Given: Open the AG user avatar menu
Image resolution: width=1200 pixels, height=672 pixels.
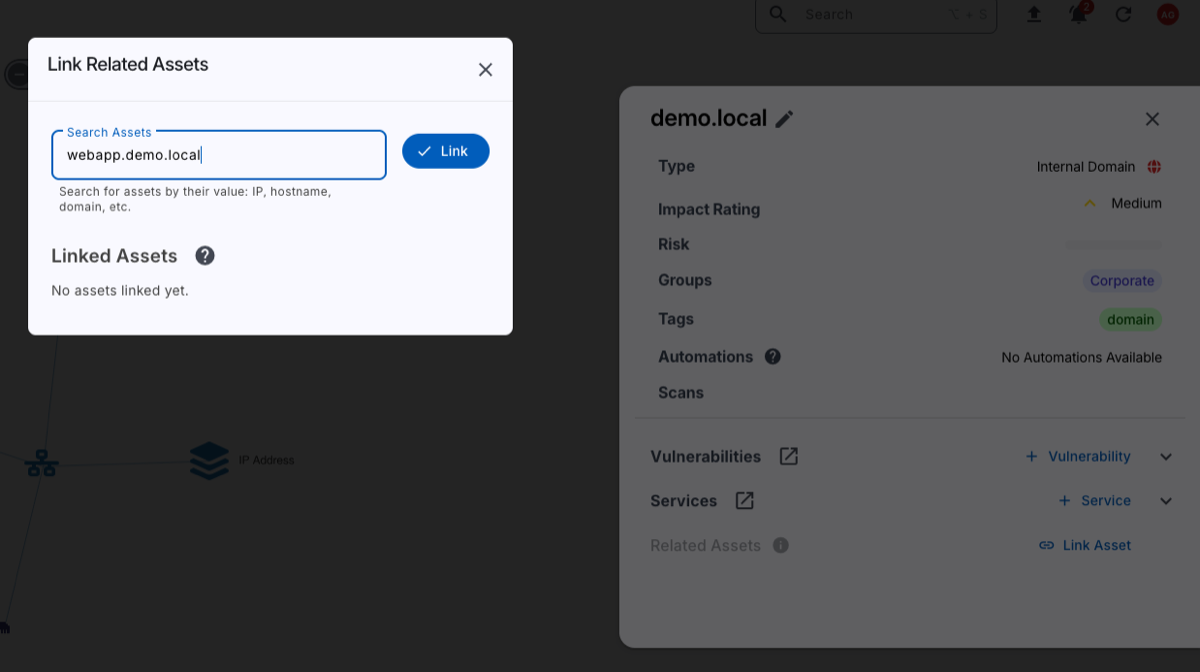Looking at the screenshot, I should coord(1167,14).
